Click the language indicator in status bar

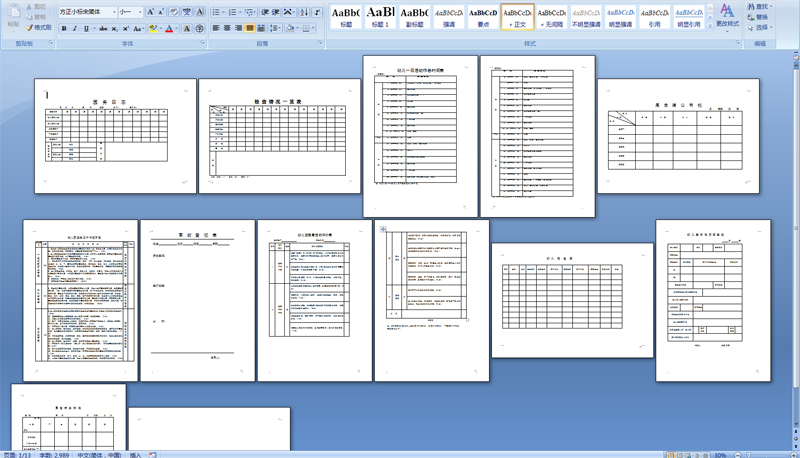tap(99, 454)
